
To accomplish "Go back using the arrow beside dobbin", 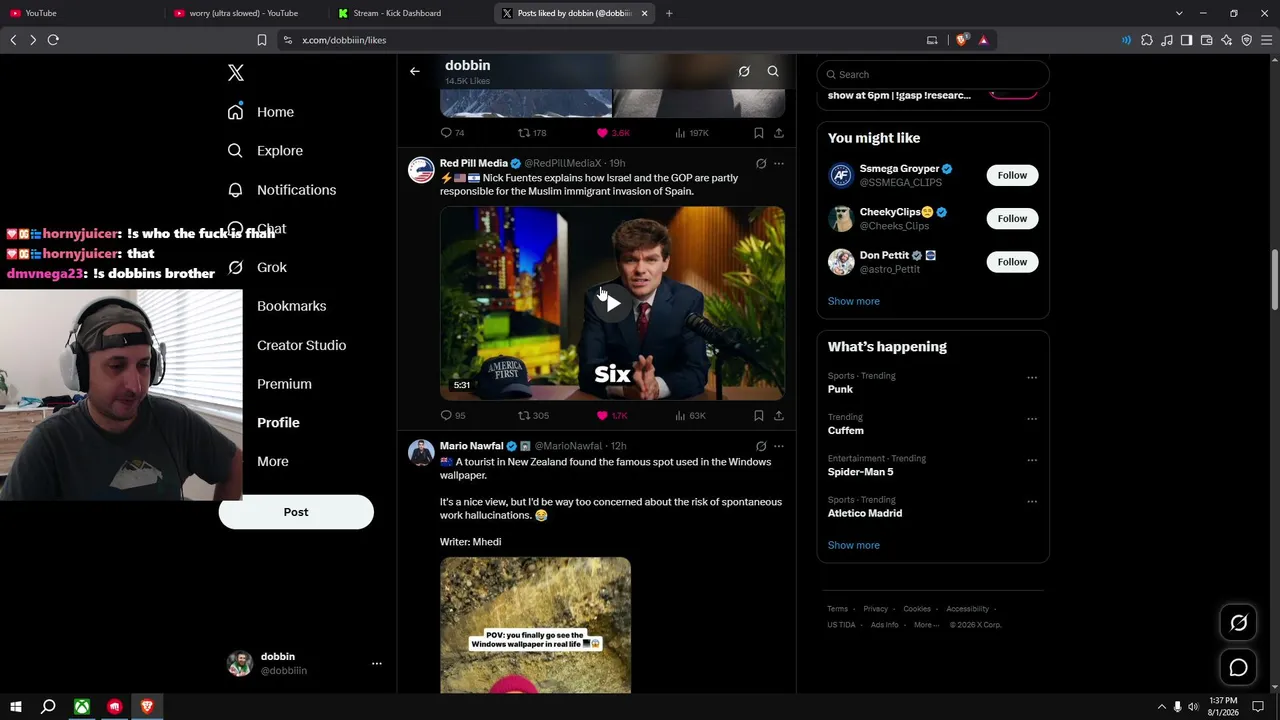I will [415, 71].
